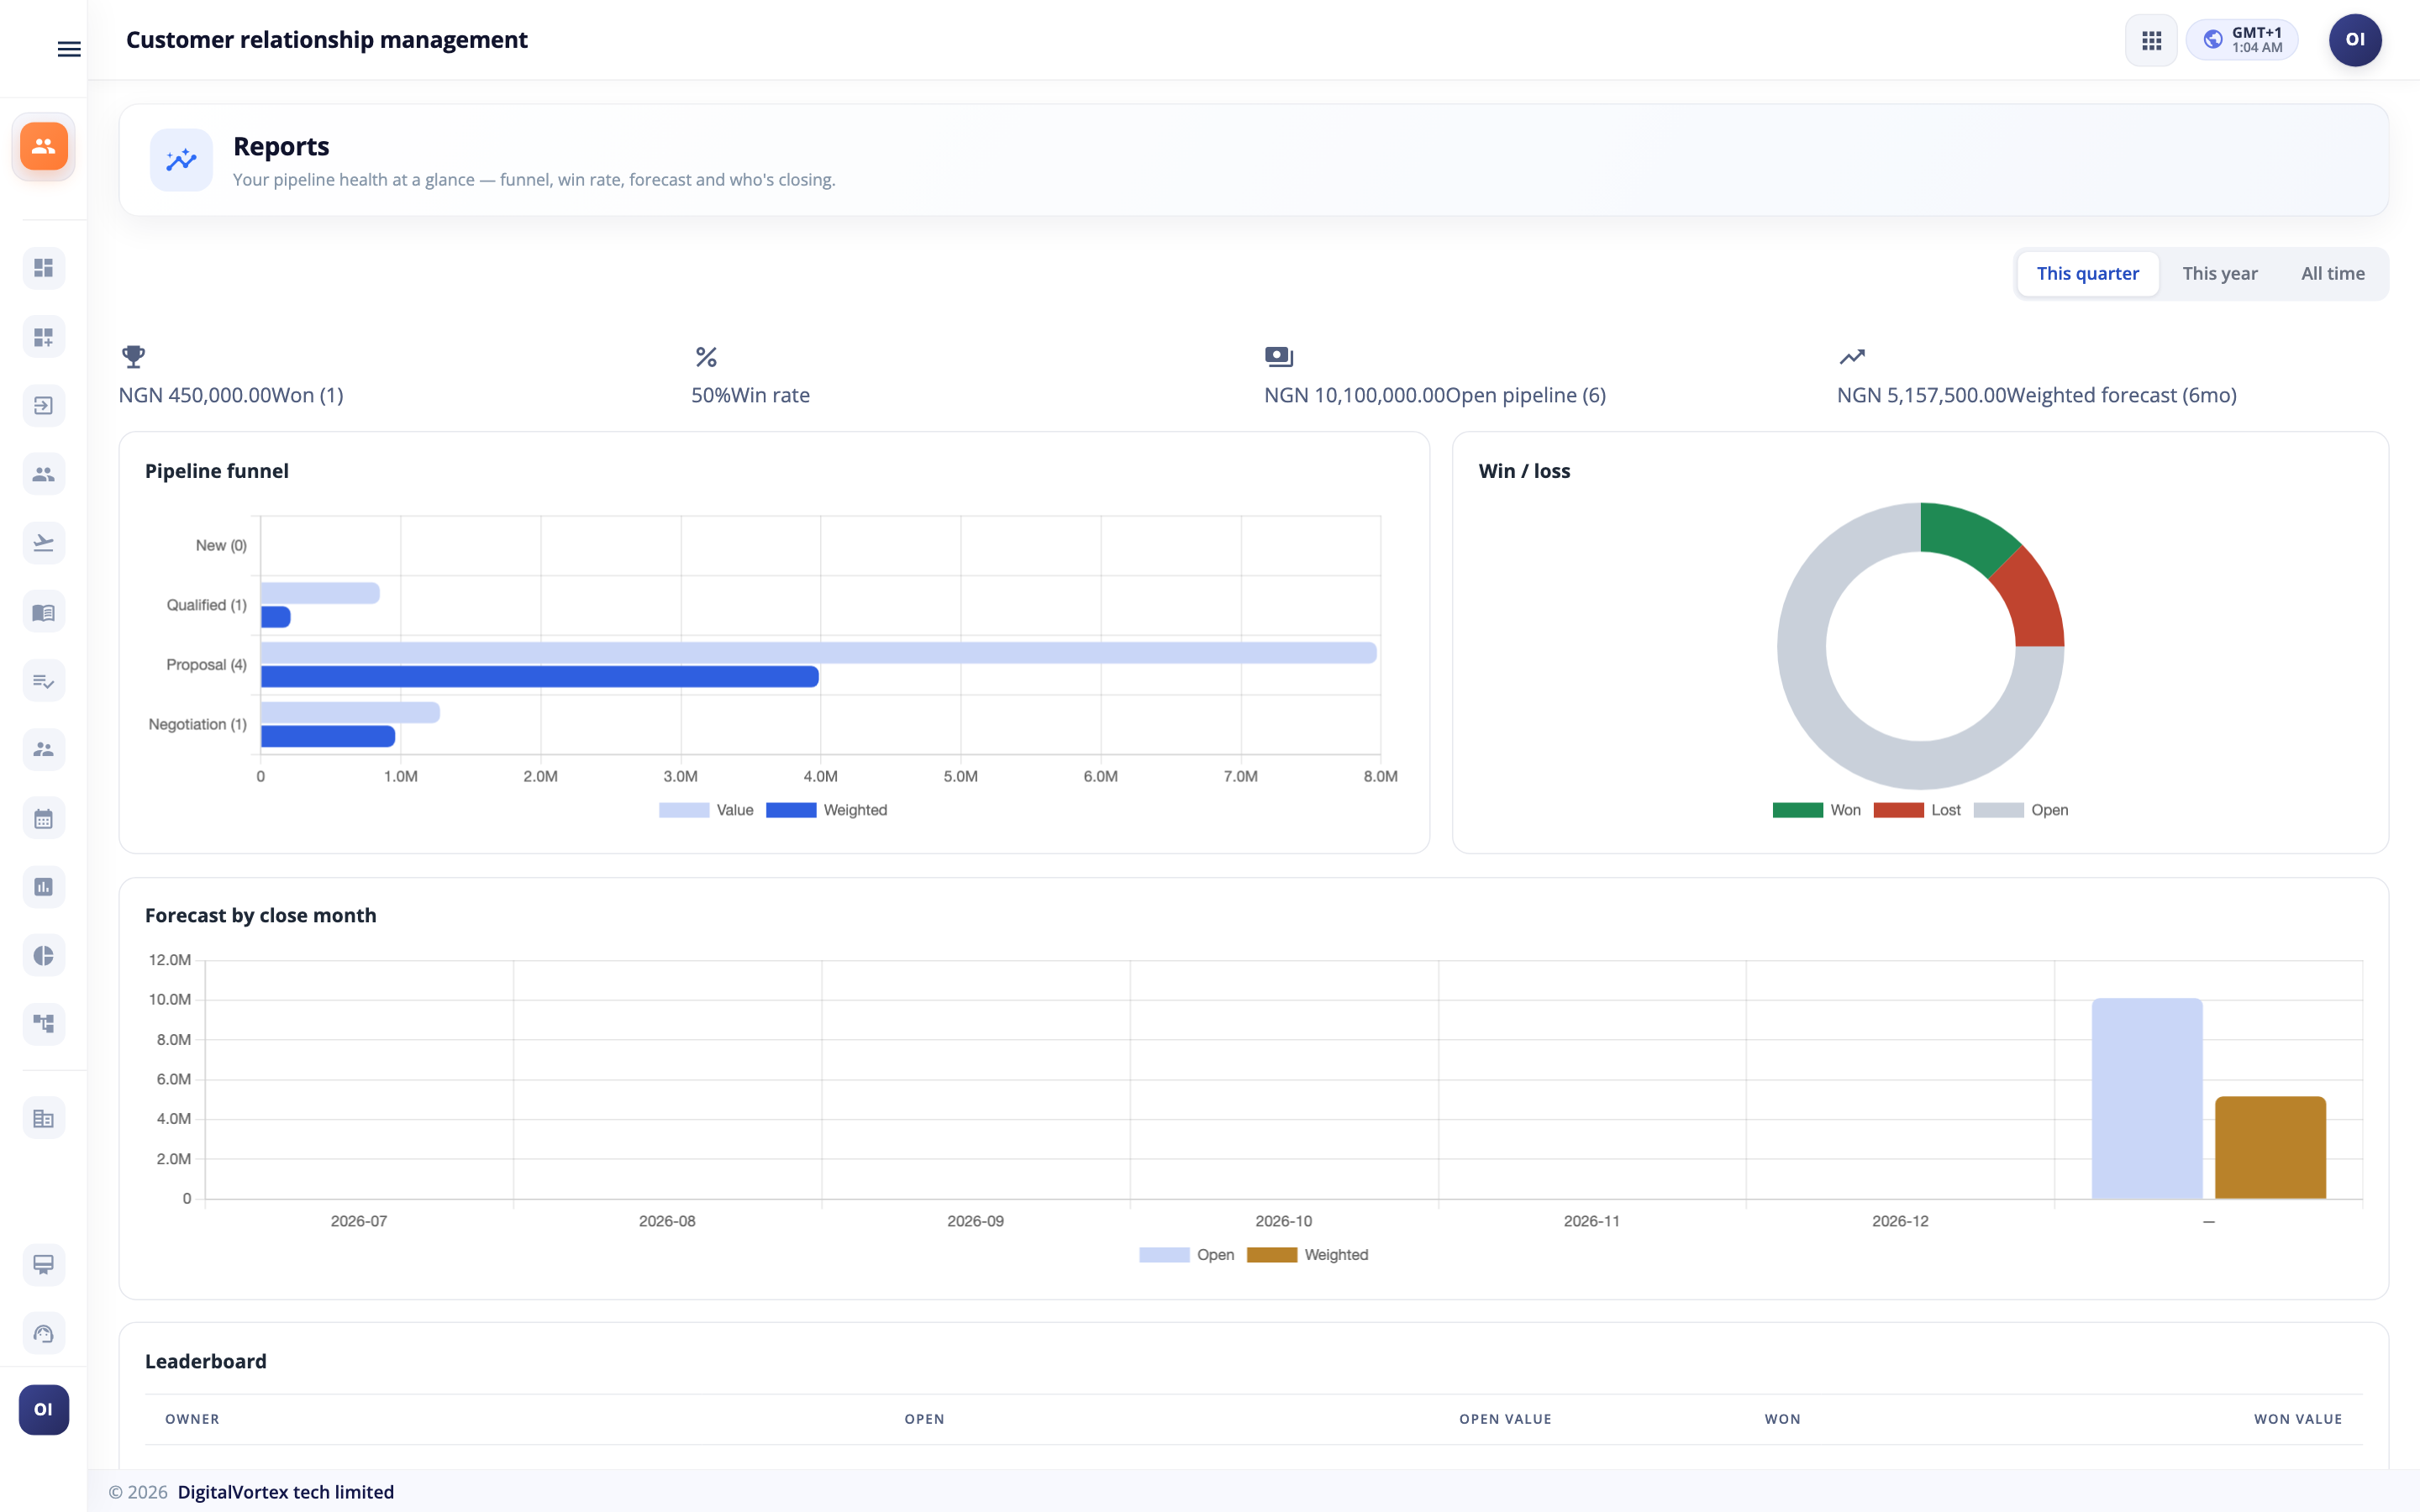Viewport: 2420px width, 1512px height.
Task: Open the calendar sidebar icon
Action: click(44, 819)
